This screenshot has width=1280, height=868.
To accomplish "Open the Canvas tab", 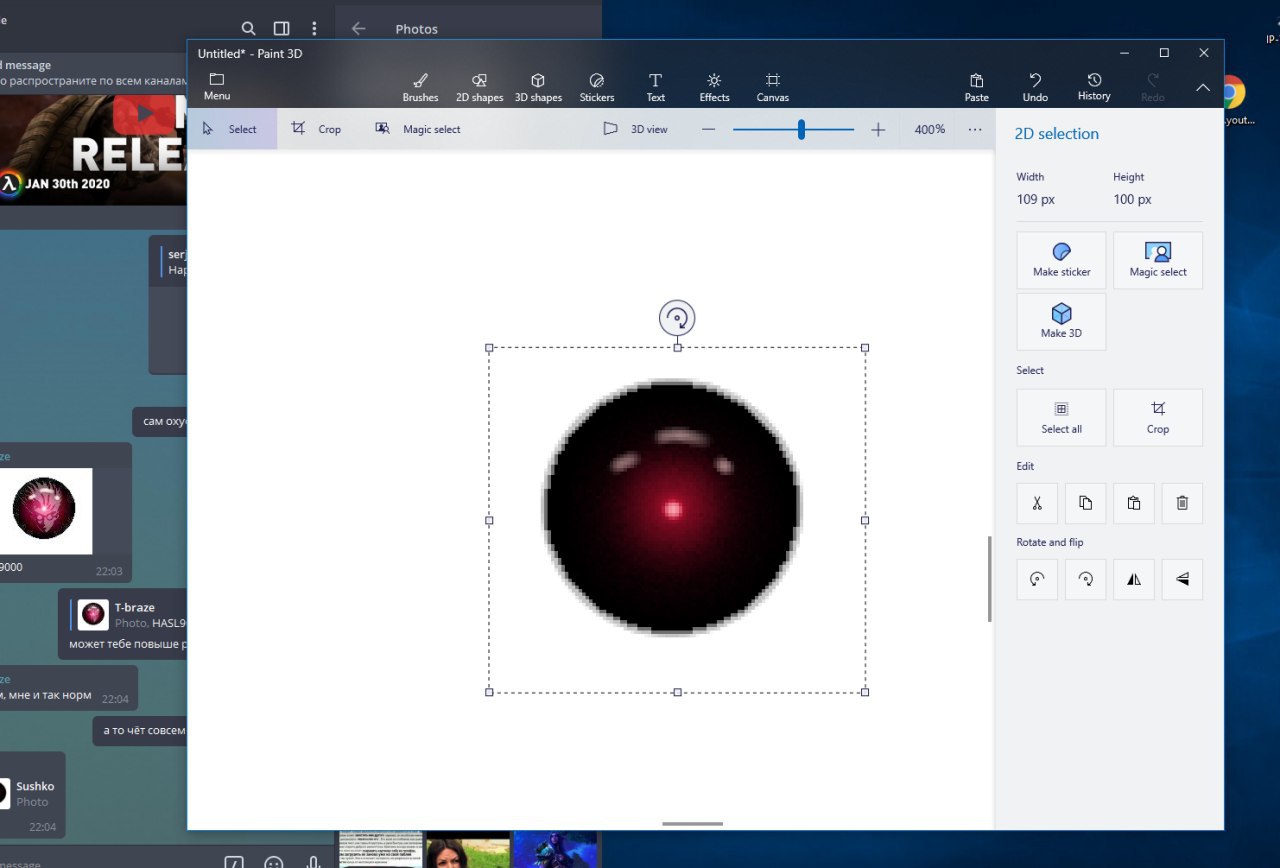I will pos(772,87).
